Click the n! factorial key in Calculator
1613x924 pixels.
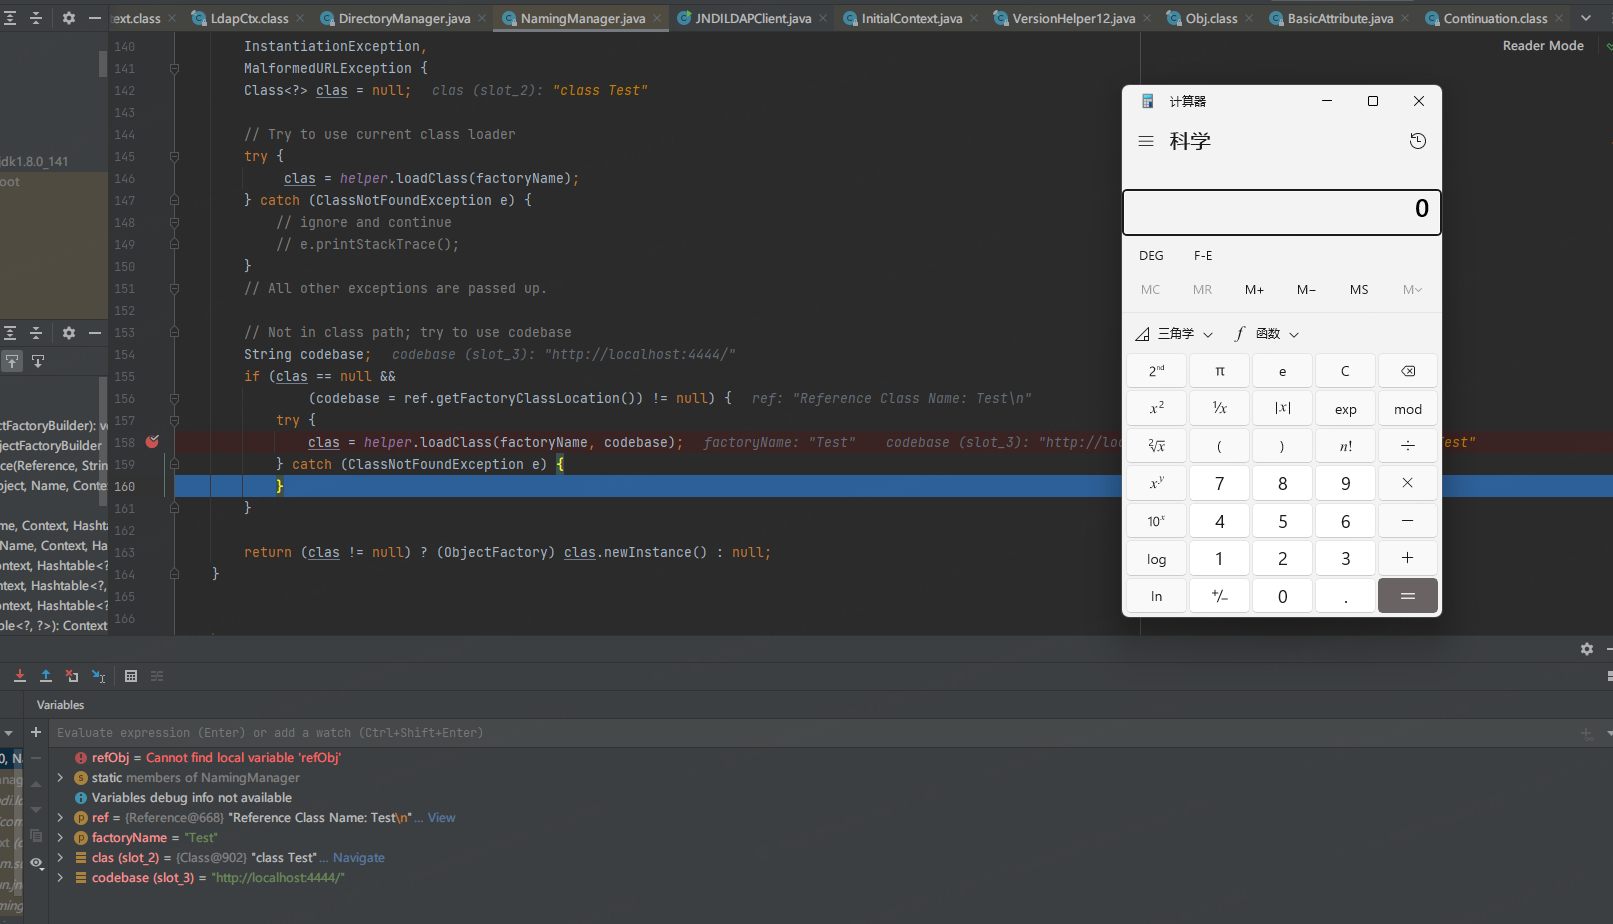(1345, 446)
